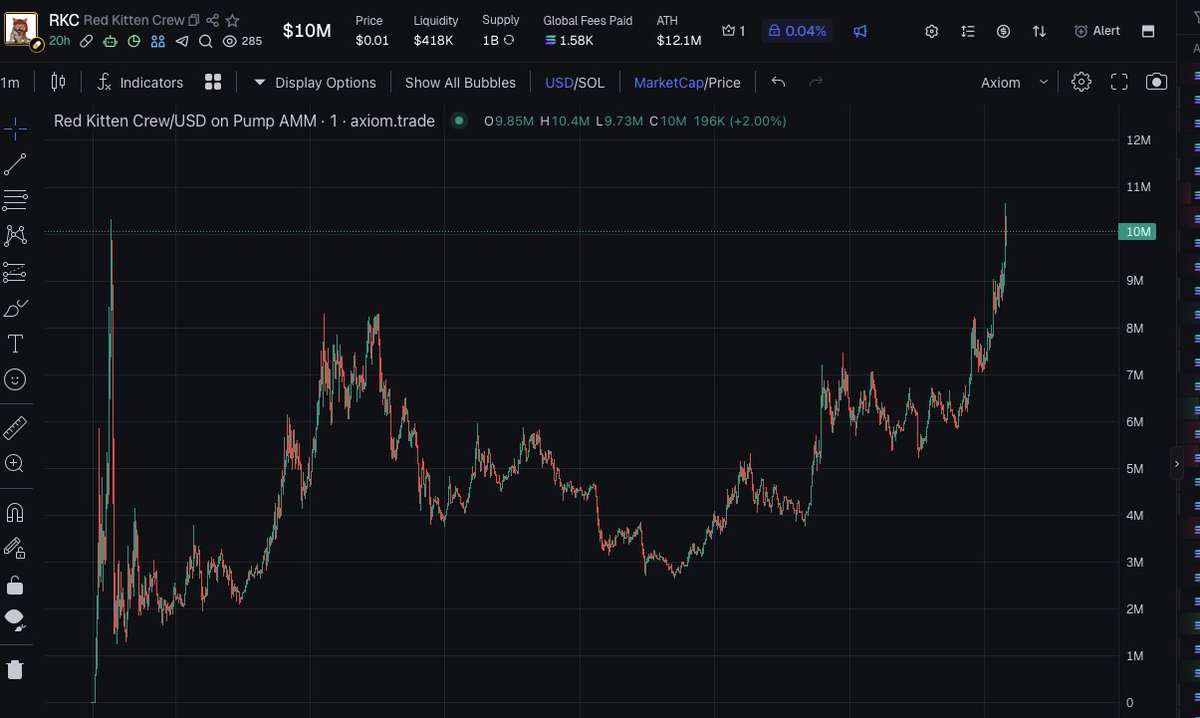The height and width of the screenshot is (718, 1200).
Task: Expand the Display Options dropdown
Action: click(314, 82)
